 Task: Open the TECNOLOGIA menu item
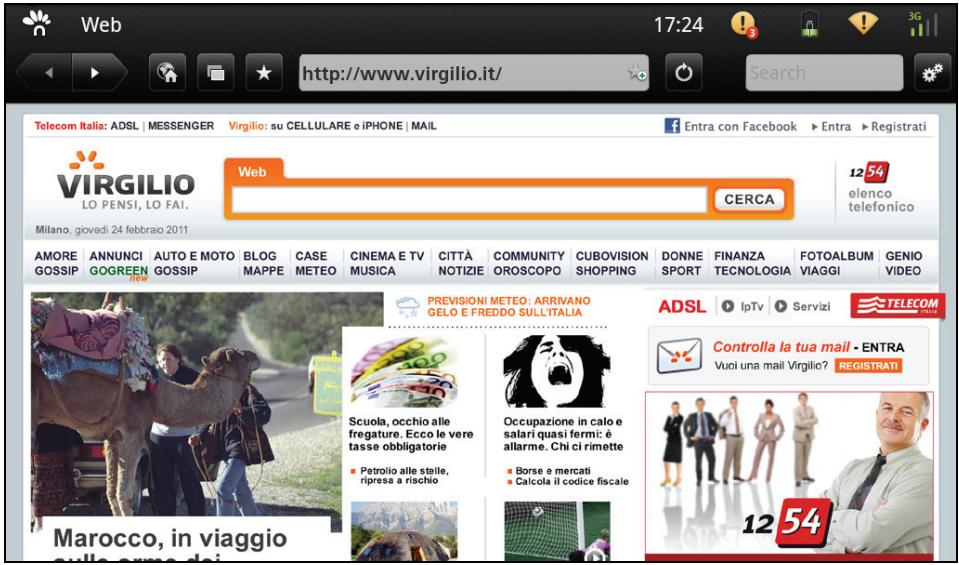752,271
